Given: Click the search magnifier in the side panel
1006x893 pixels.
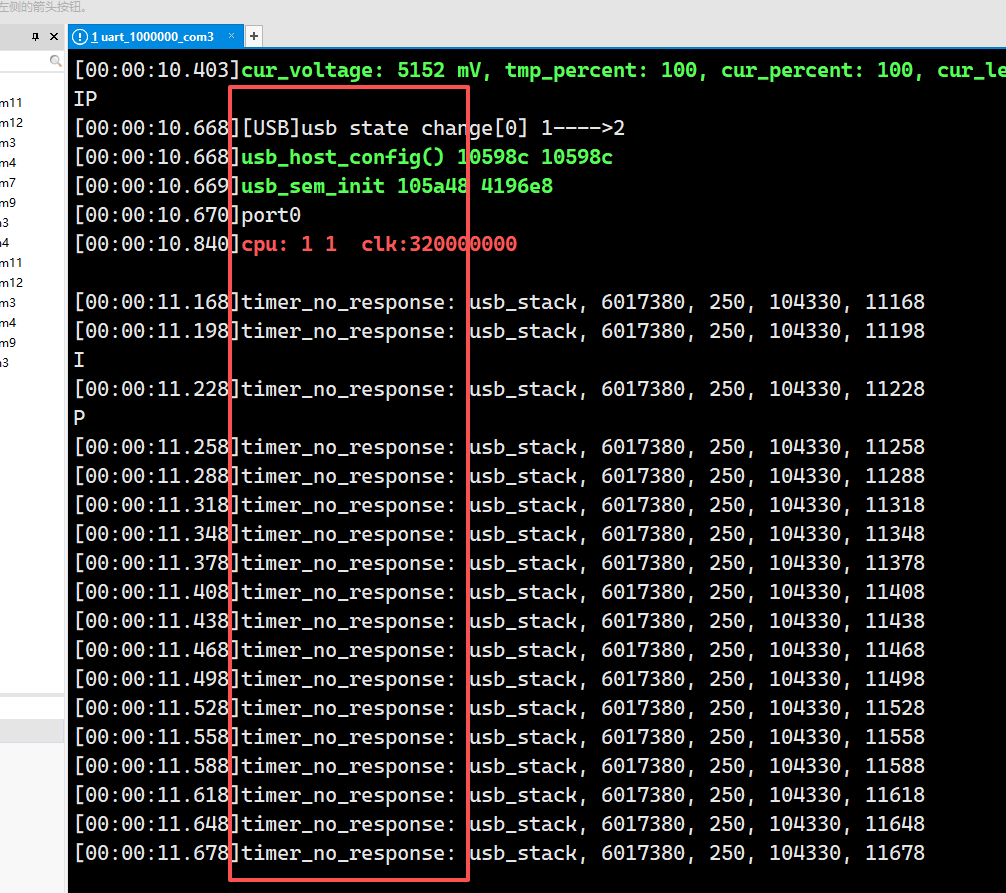Looking at the screenshot, I should [56, 61].
